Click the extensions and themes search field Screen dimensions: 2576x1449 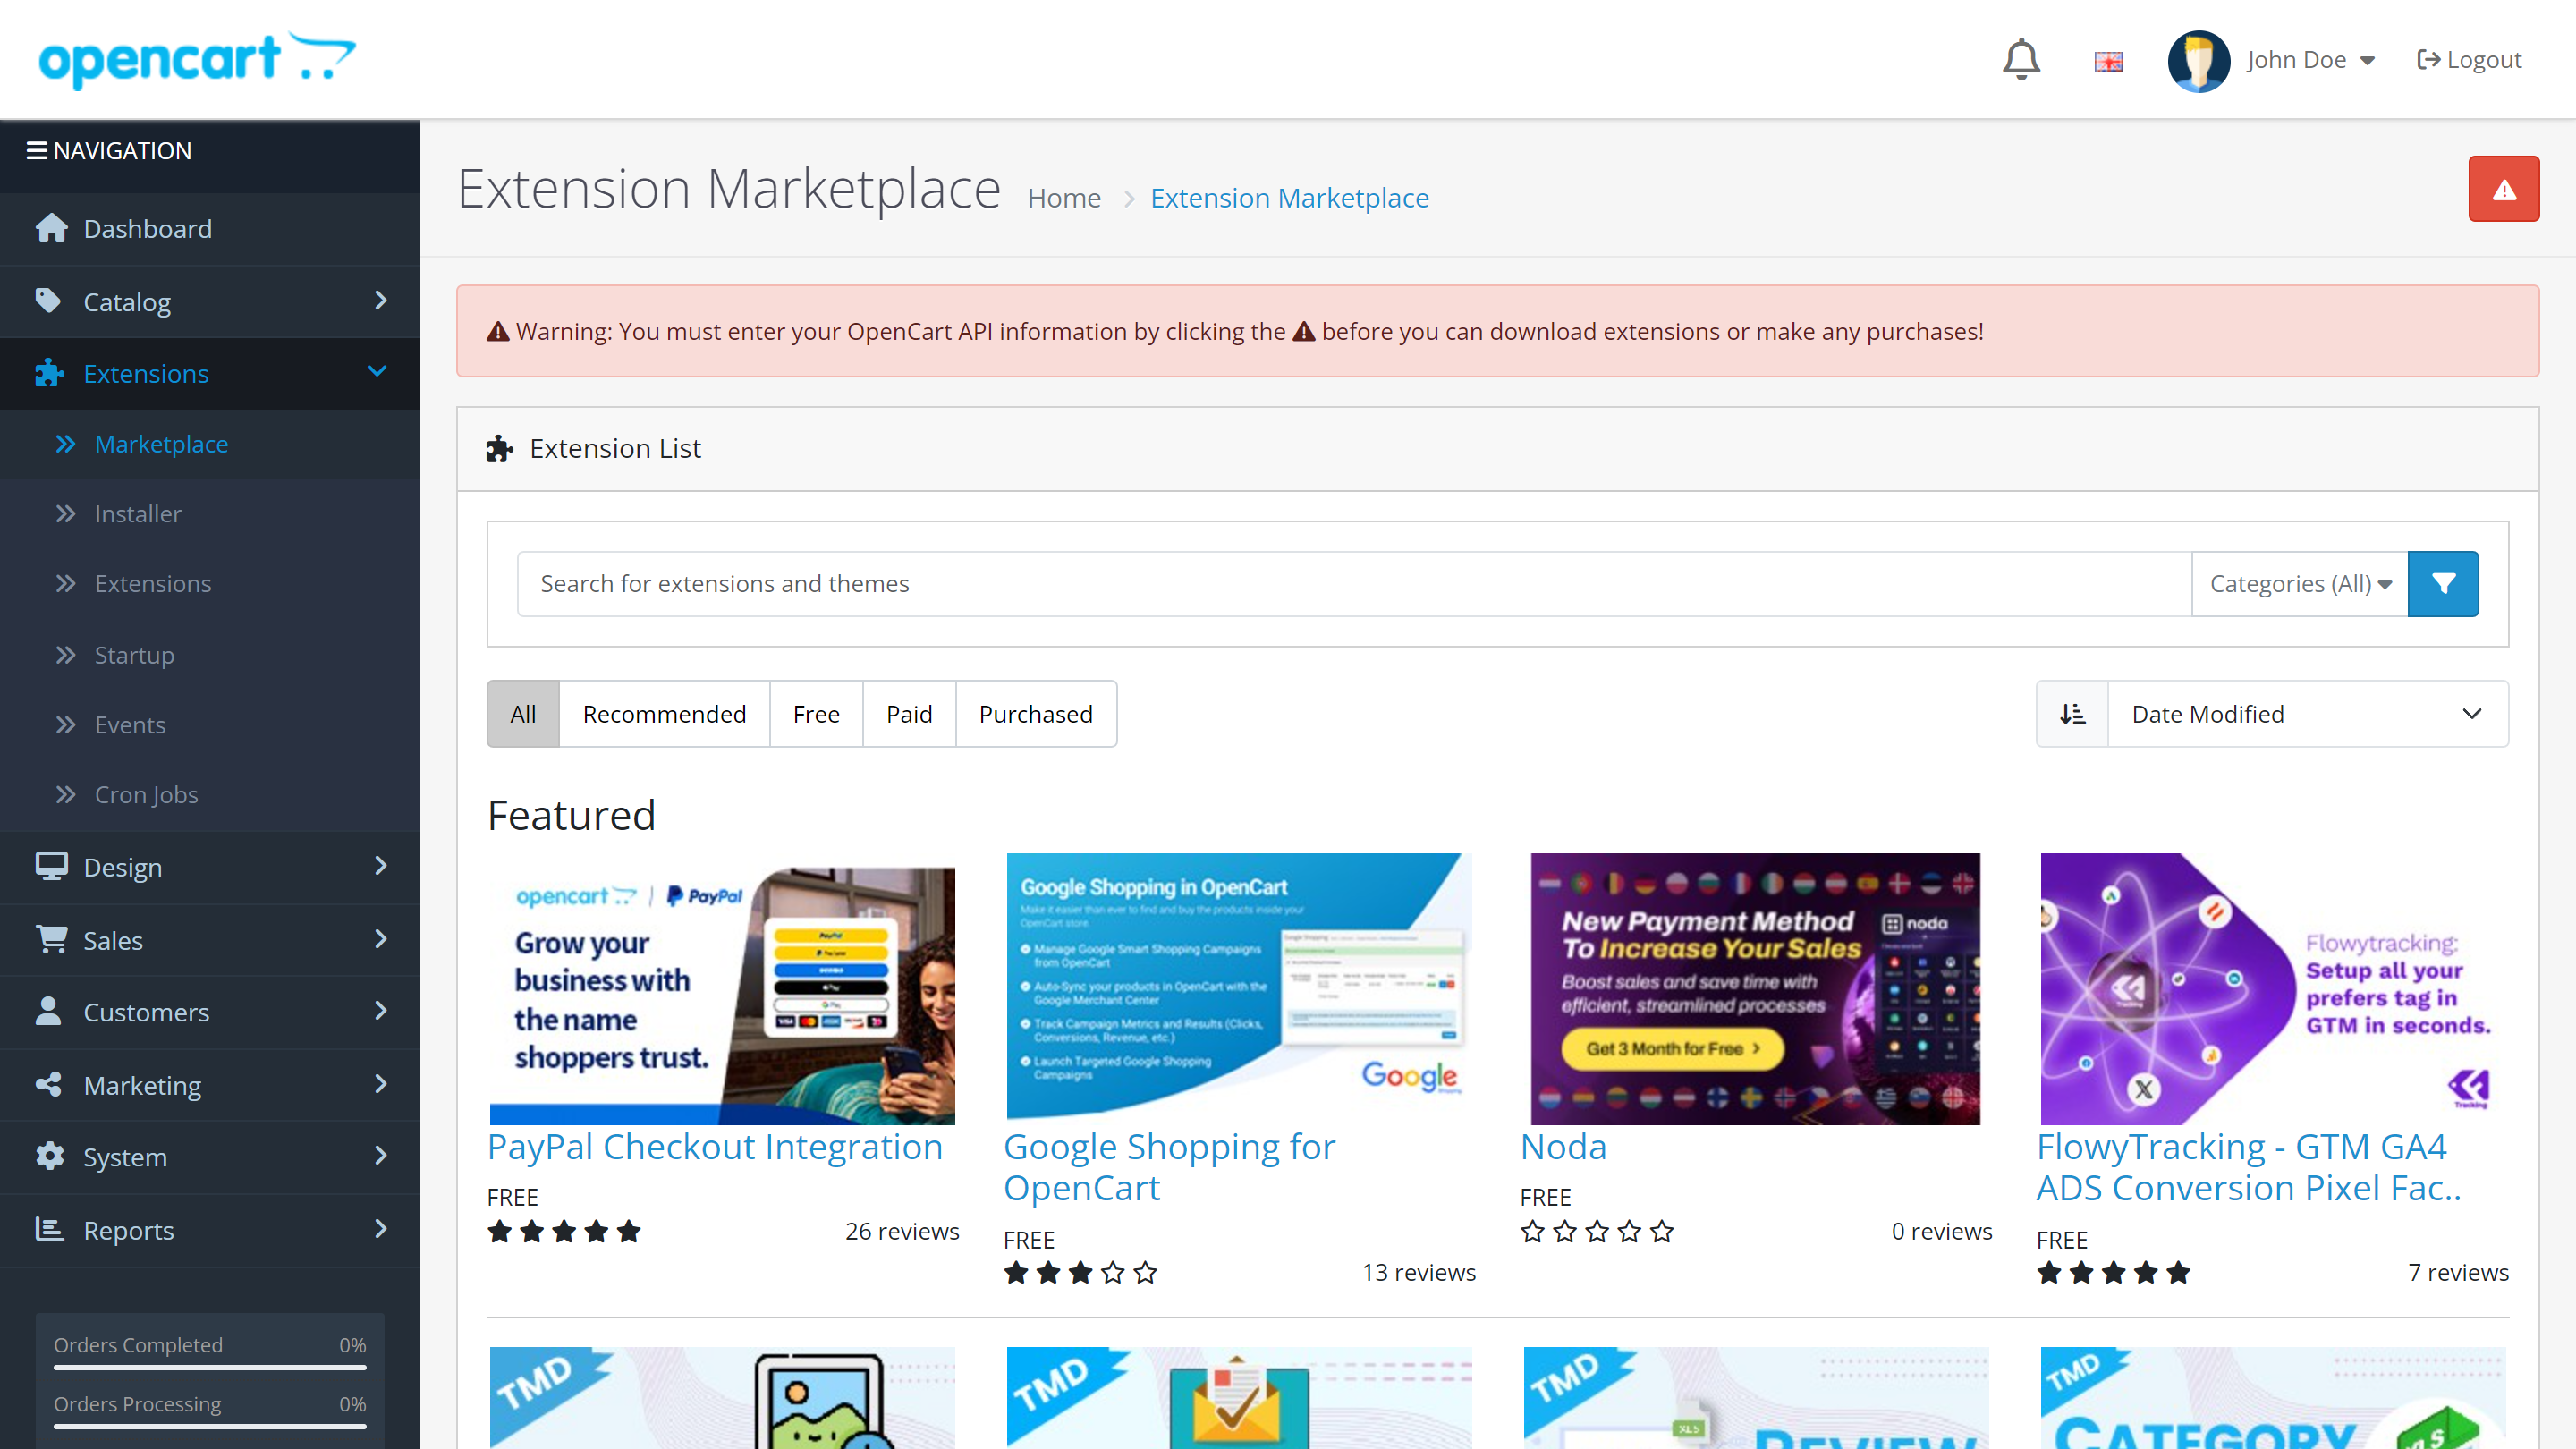(x=1353, y=584)
